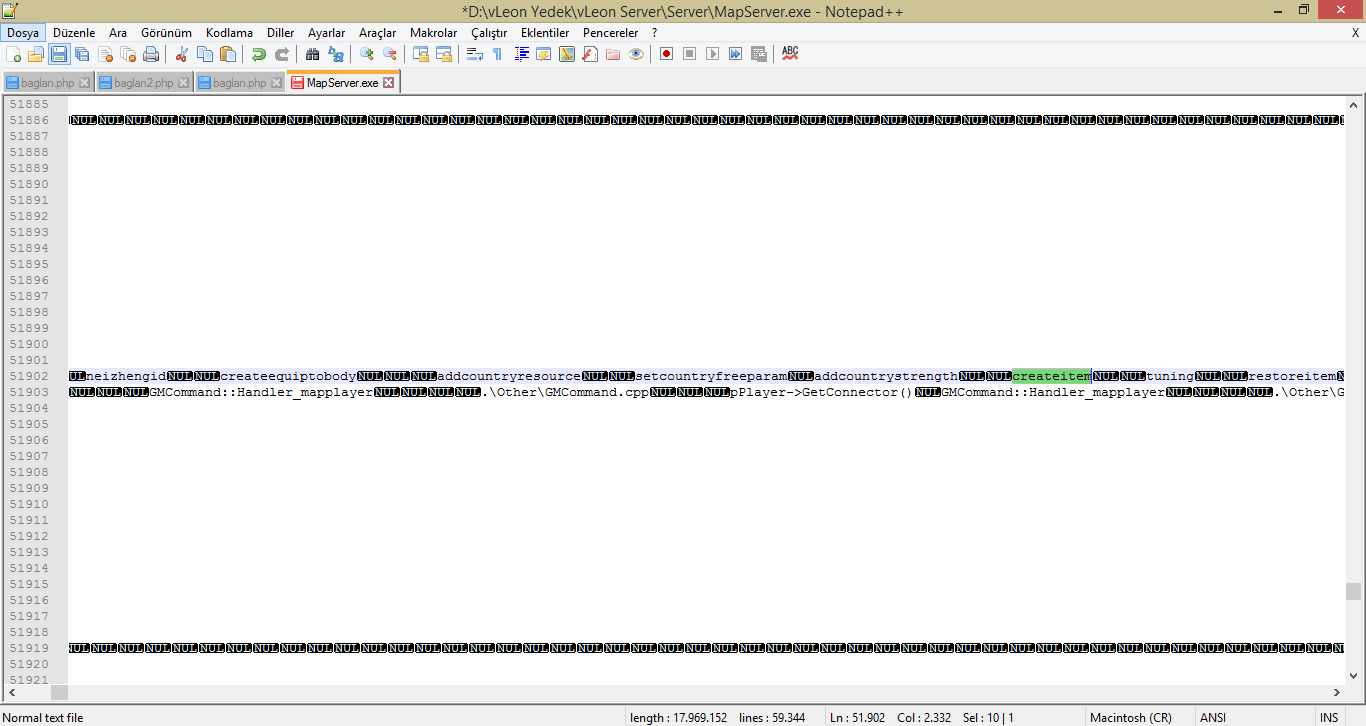Image resolution: width=1366 pixels, height=726 pixels.
Task: Click the vertical scrollbar up arrow
Action: coord(1354,104)
